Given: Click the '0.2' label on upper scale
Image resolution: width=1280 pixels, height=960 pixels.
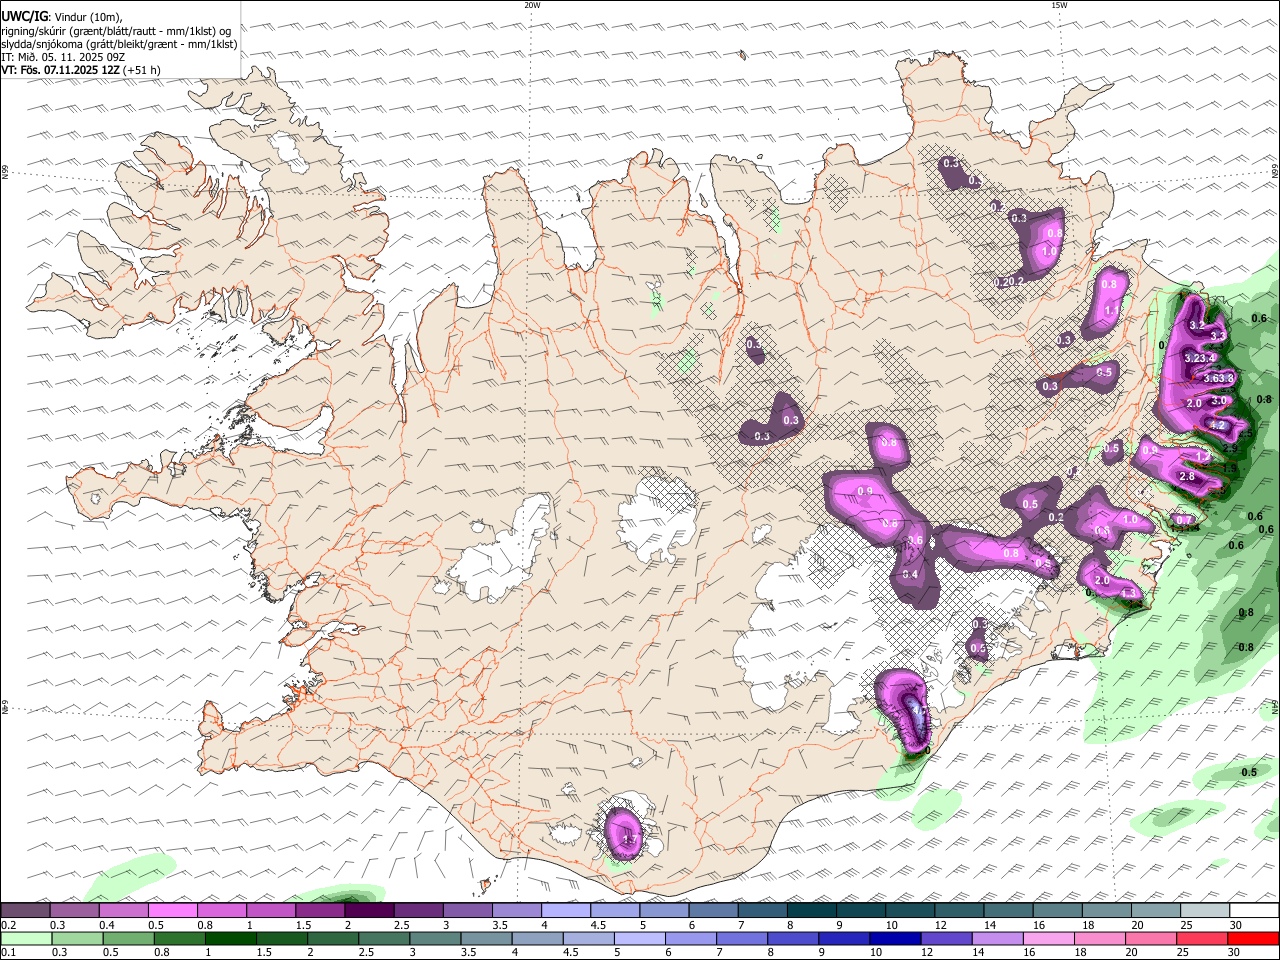Looking at the screenshot, I should point(8,925).
